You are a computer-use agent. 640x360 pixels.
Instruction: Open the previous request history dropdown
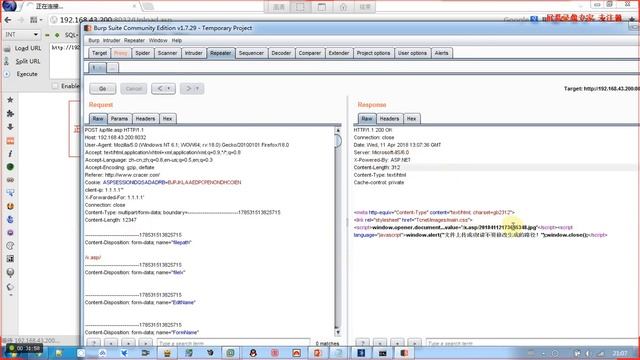[163, 89]
